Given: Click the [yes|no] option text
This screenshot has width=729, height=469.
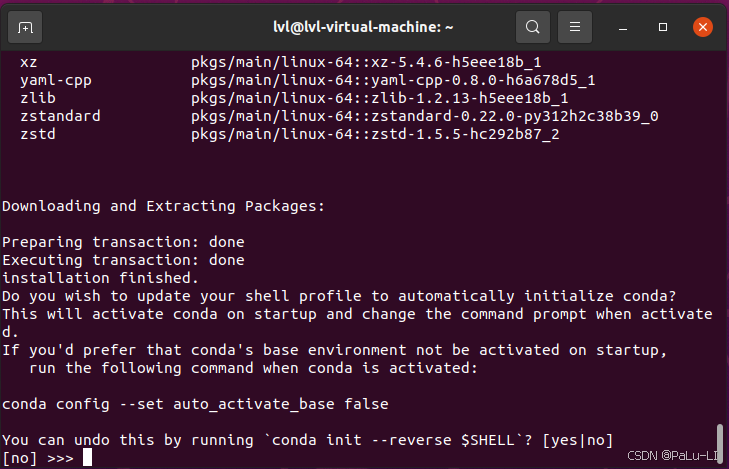Looking at the screenshot, I should 577,440.
